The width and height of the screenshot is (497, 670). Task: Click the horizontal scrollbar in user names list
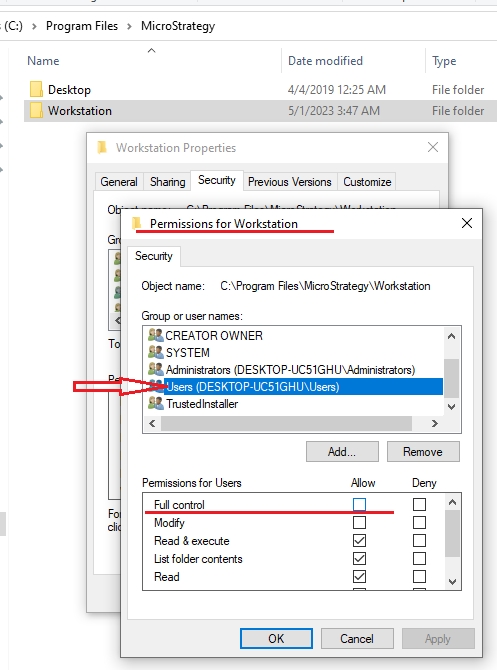point(286,423)
